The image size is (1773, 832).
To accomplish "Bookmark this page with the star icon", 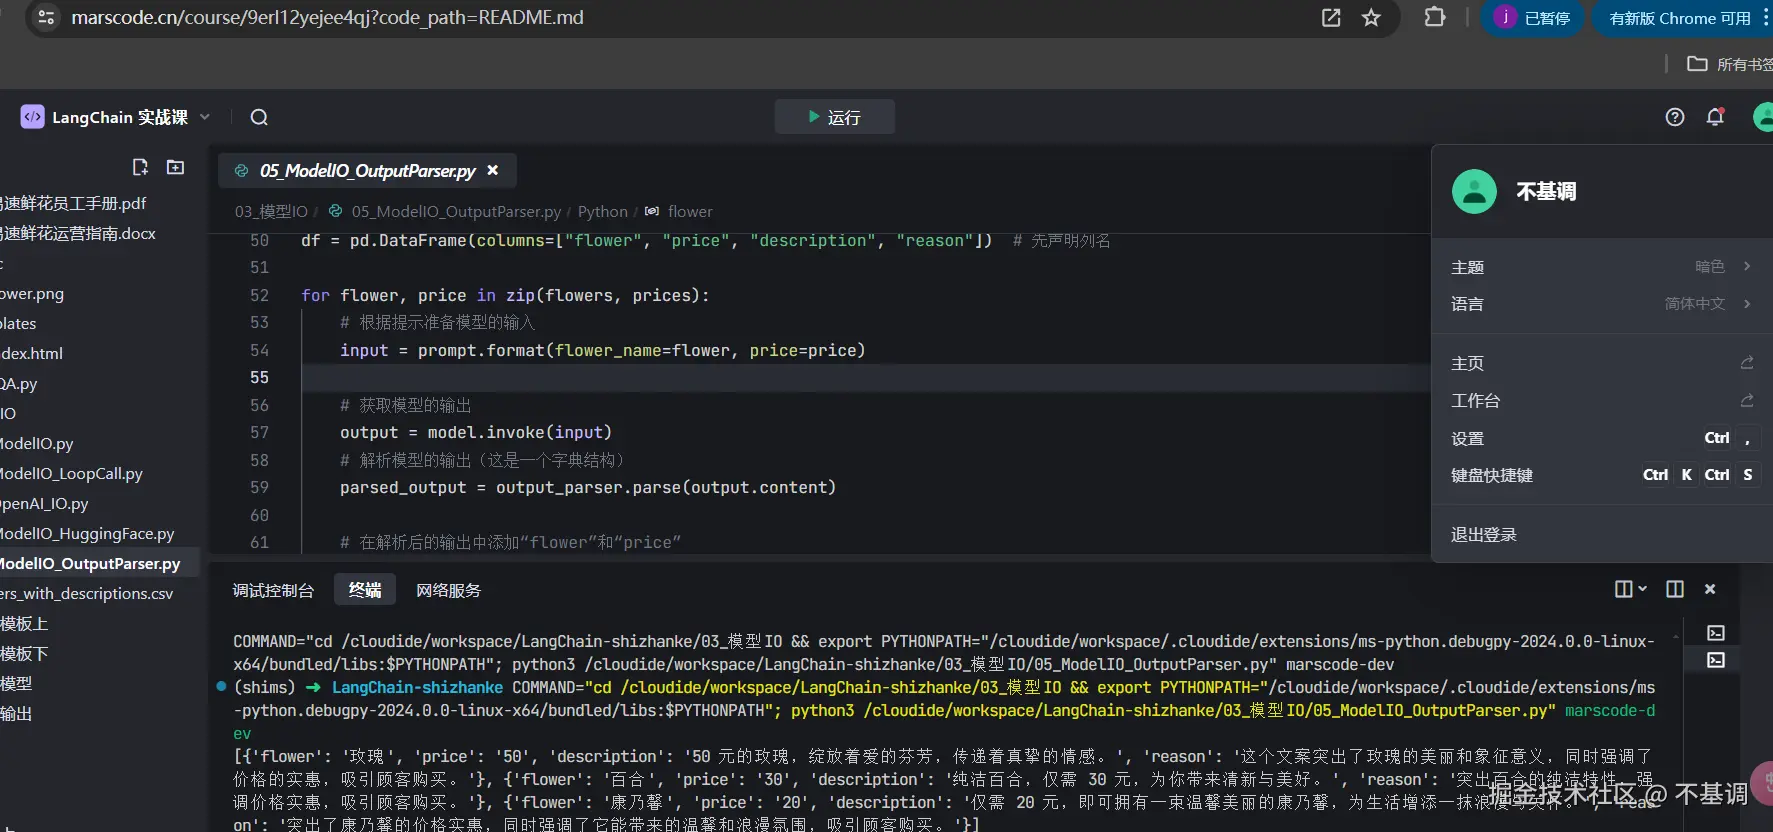I will coord(1371,18).
